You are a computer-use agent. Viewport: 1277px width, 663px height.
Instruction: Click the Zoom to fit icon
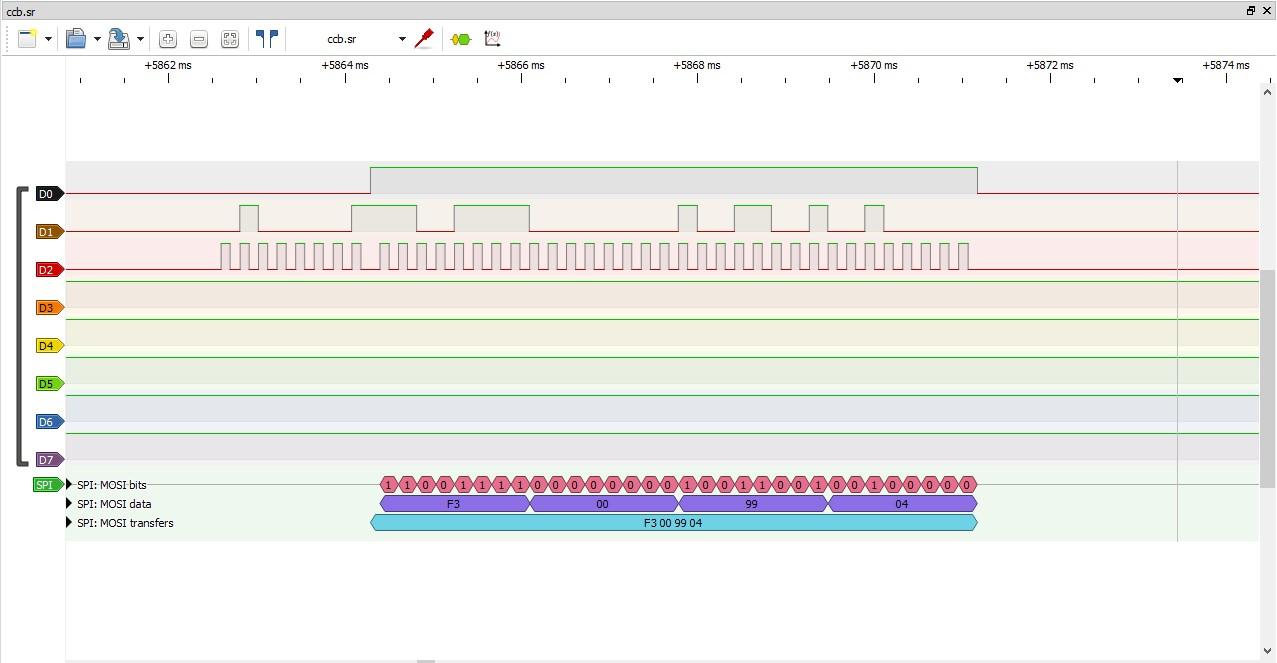point(230,39)
